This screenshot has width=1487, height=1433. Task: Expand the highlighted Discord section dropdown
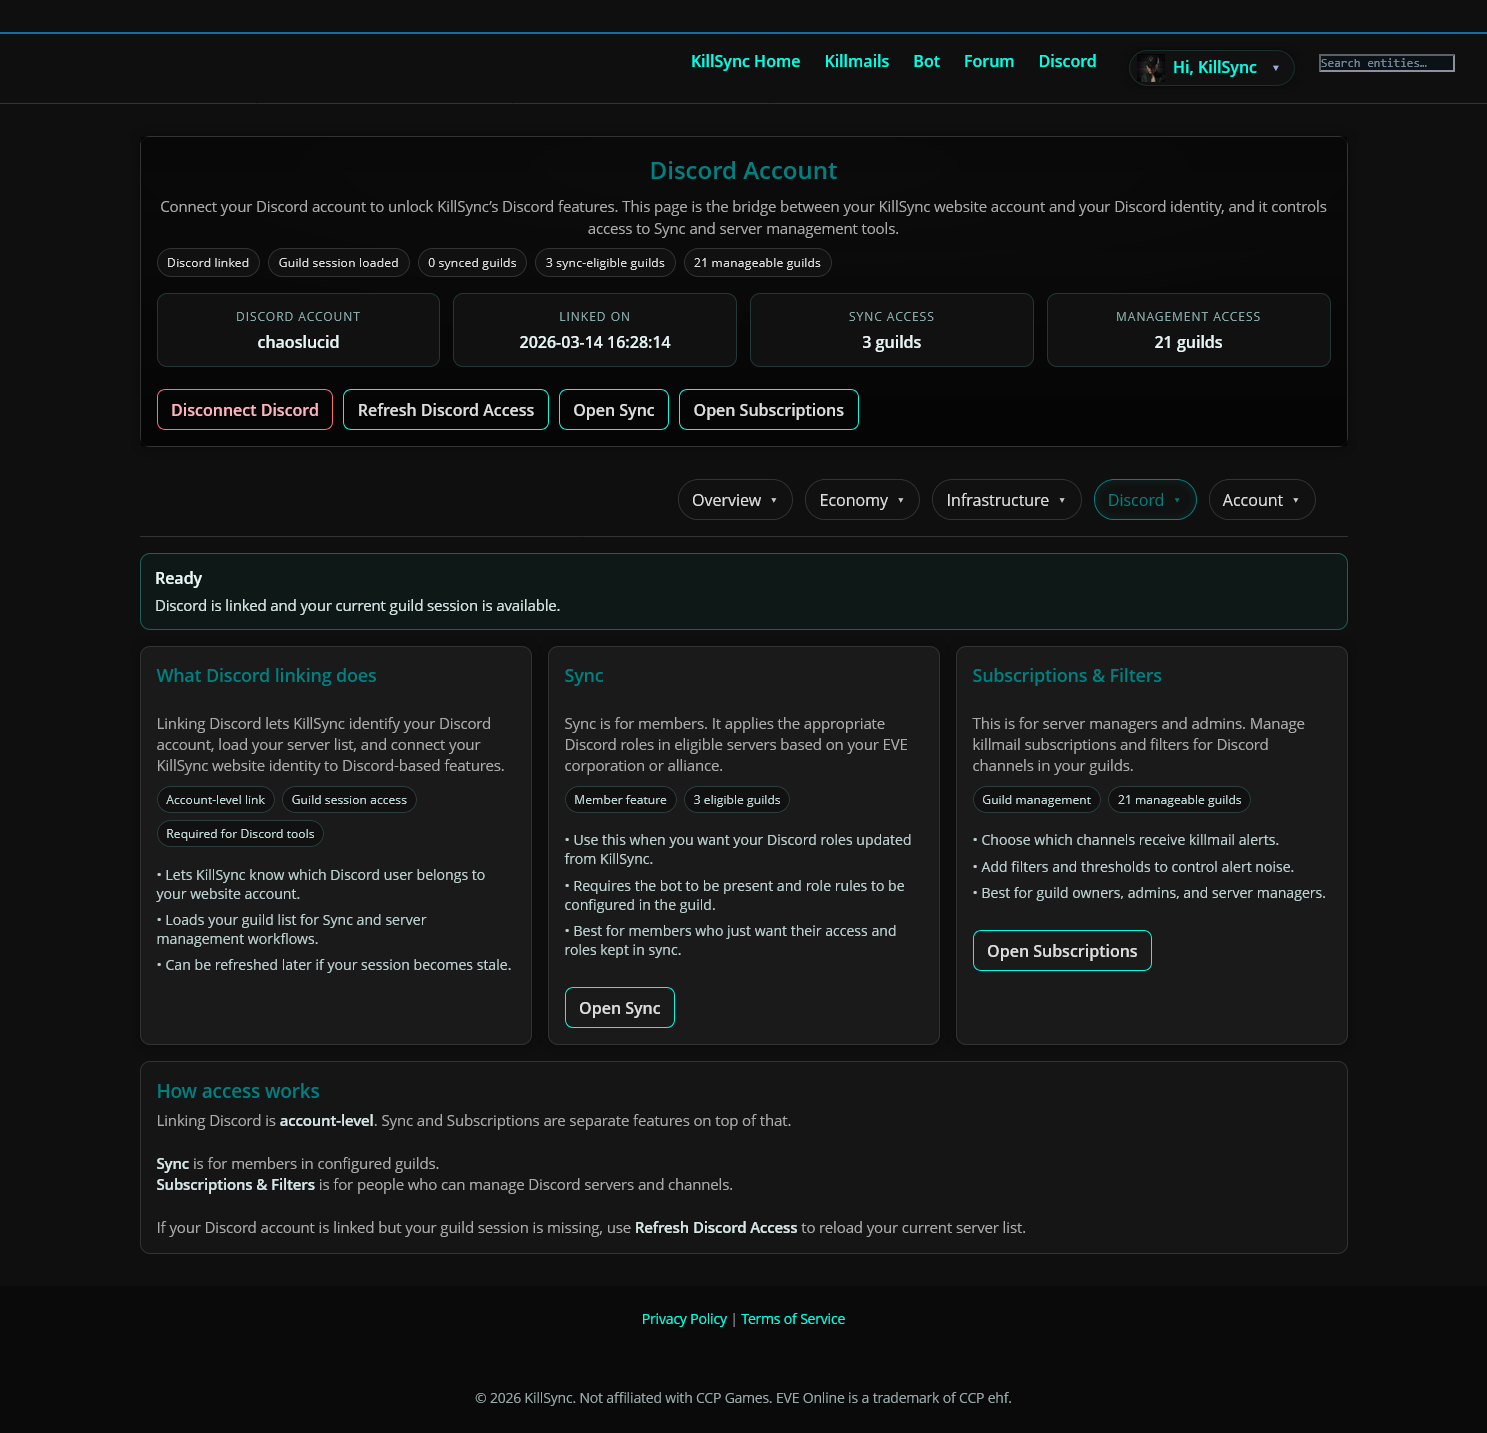(x=1144, y=500)
